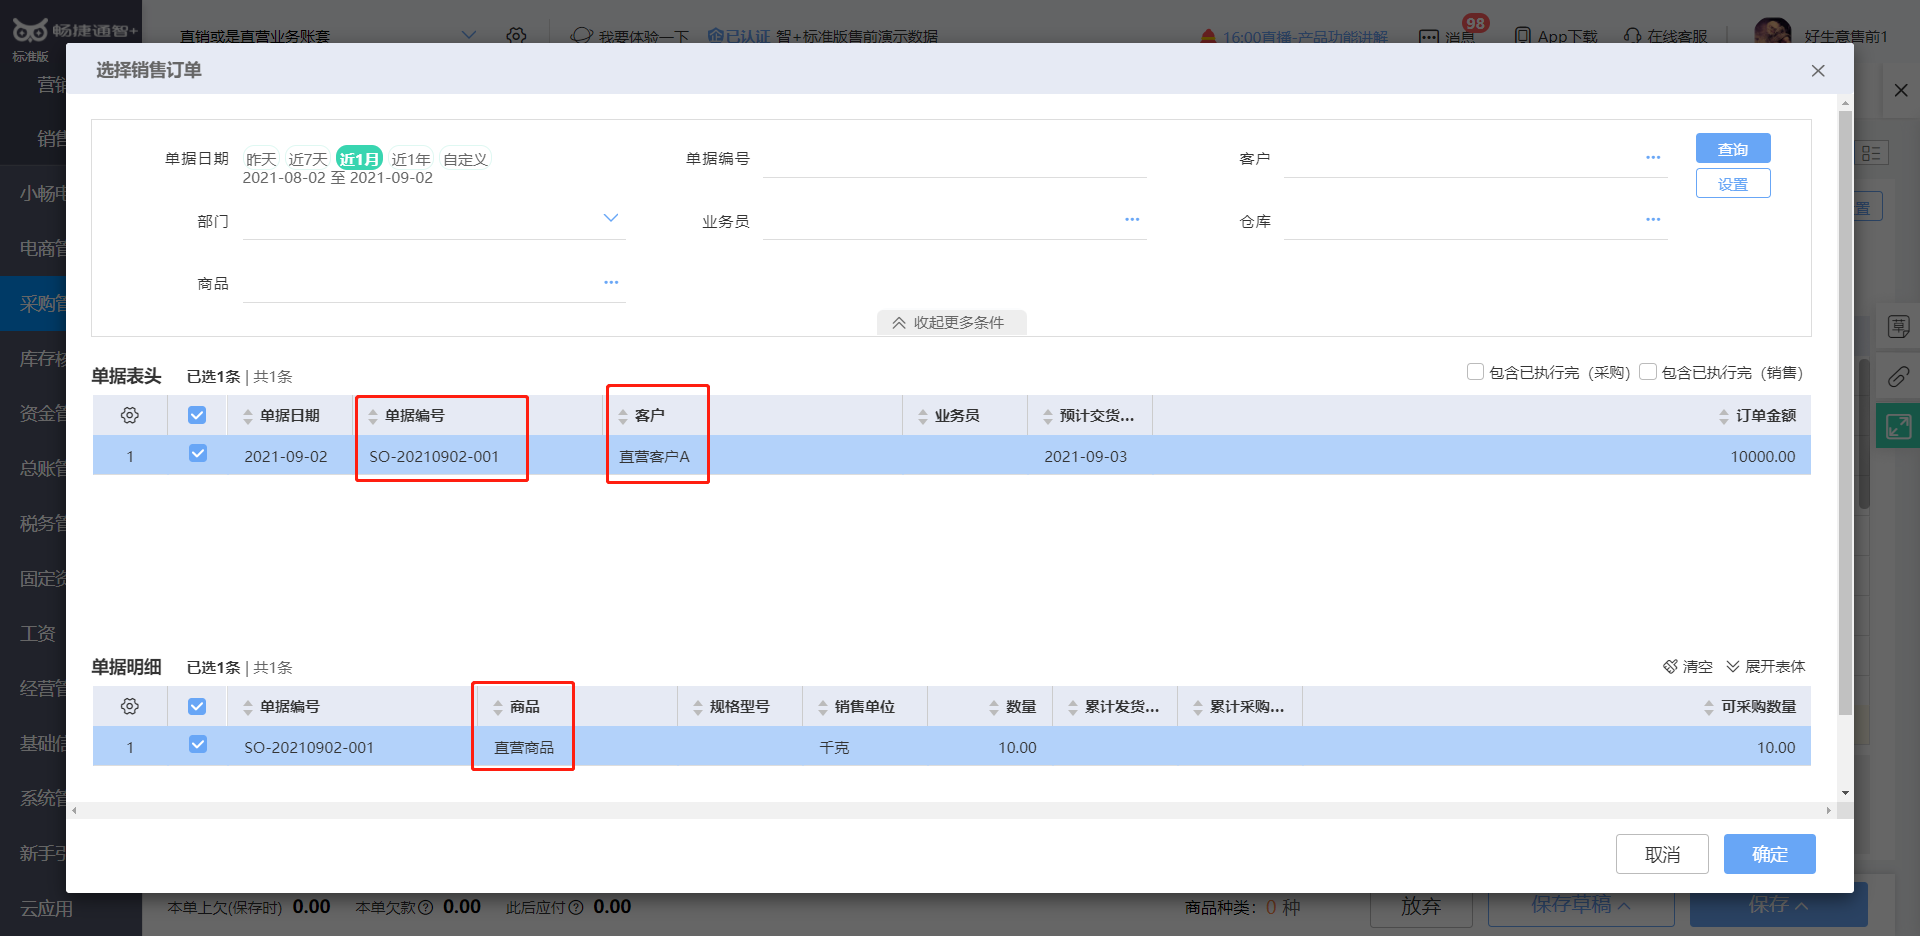Click delivery date 2021-09-03 cell
1920x936 pixels.
[1085, 456]
